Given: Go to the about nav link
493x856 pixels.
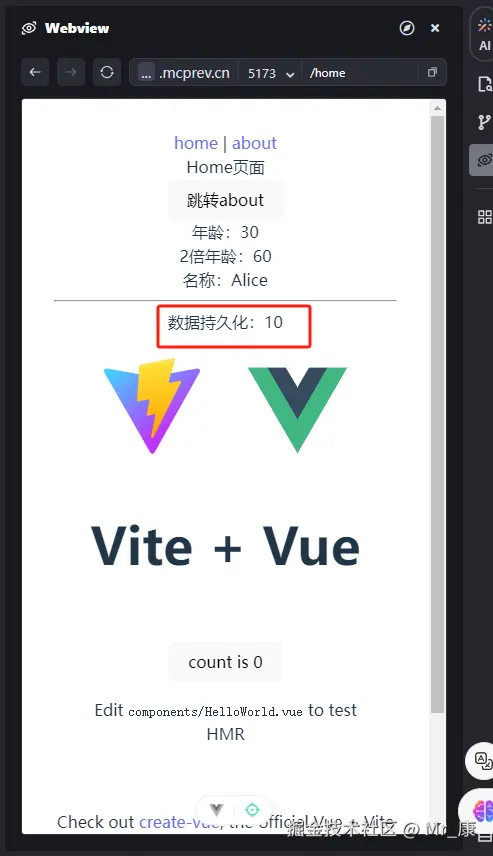Looking at the screenshot, I should click(254, 143).
